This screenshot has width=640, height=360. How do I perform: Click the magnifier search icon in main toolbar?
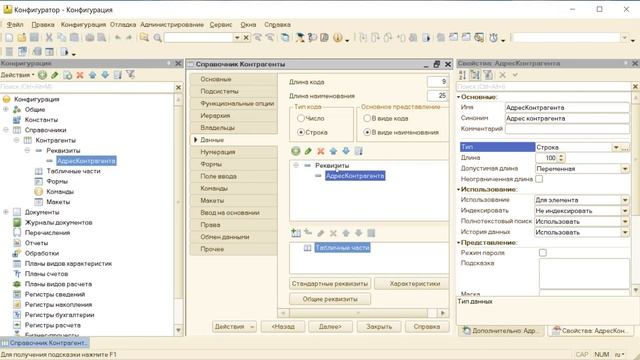click(x=158, y=38)
